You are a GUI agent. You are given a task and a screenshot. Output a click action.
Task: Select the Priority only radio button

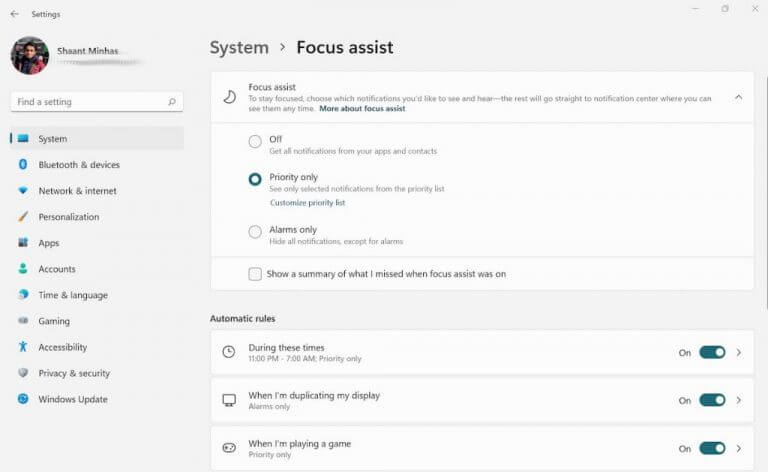click(255, 179)
